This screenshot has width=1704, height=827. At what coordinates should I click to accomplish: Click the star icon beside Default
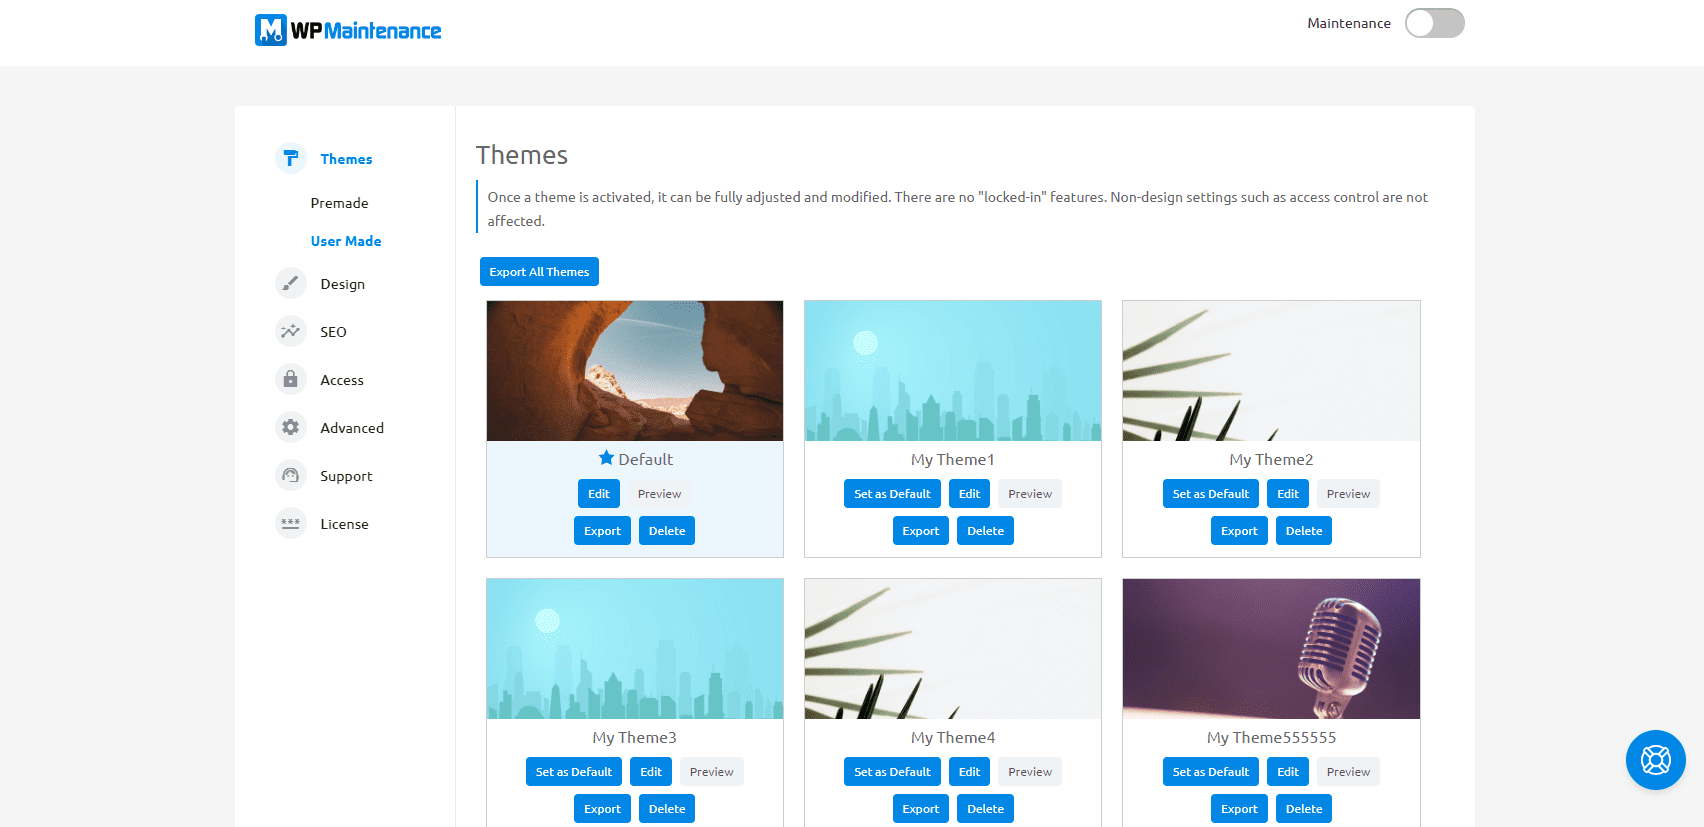[x=606, y=458]
